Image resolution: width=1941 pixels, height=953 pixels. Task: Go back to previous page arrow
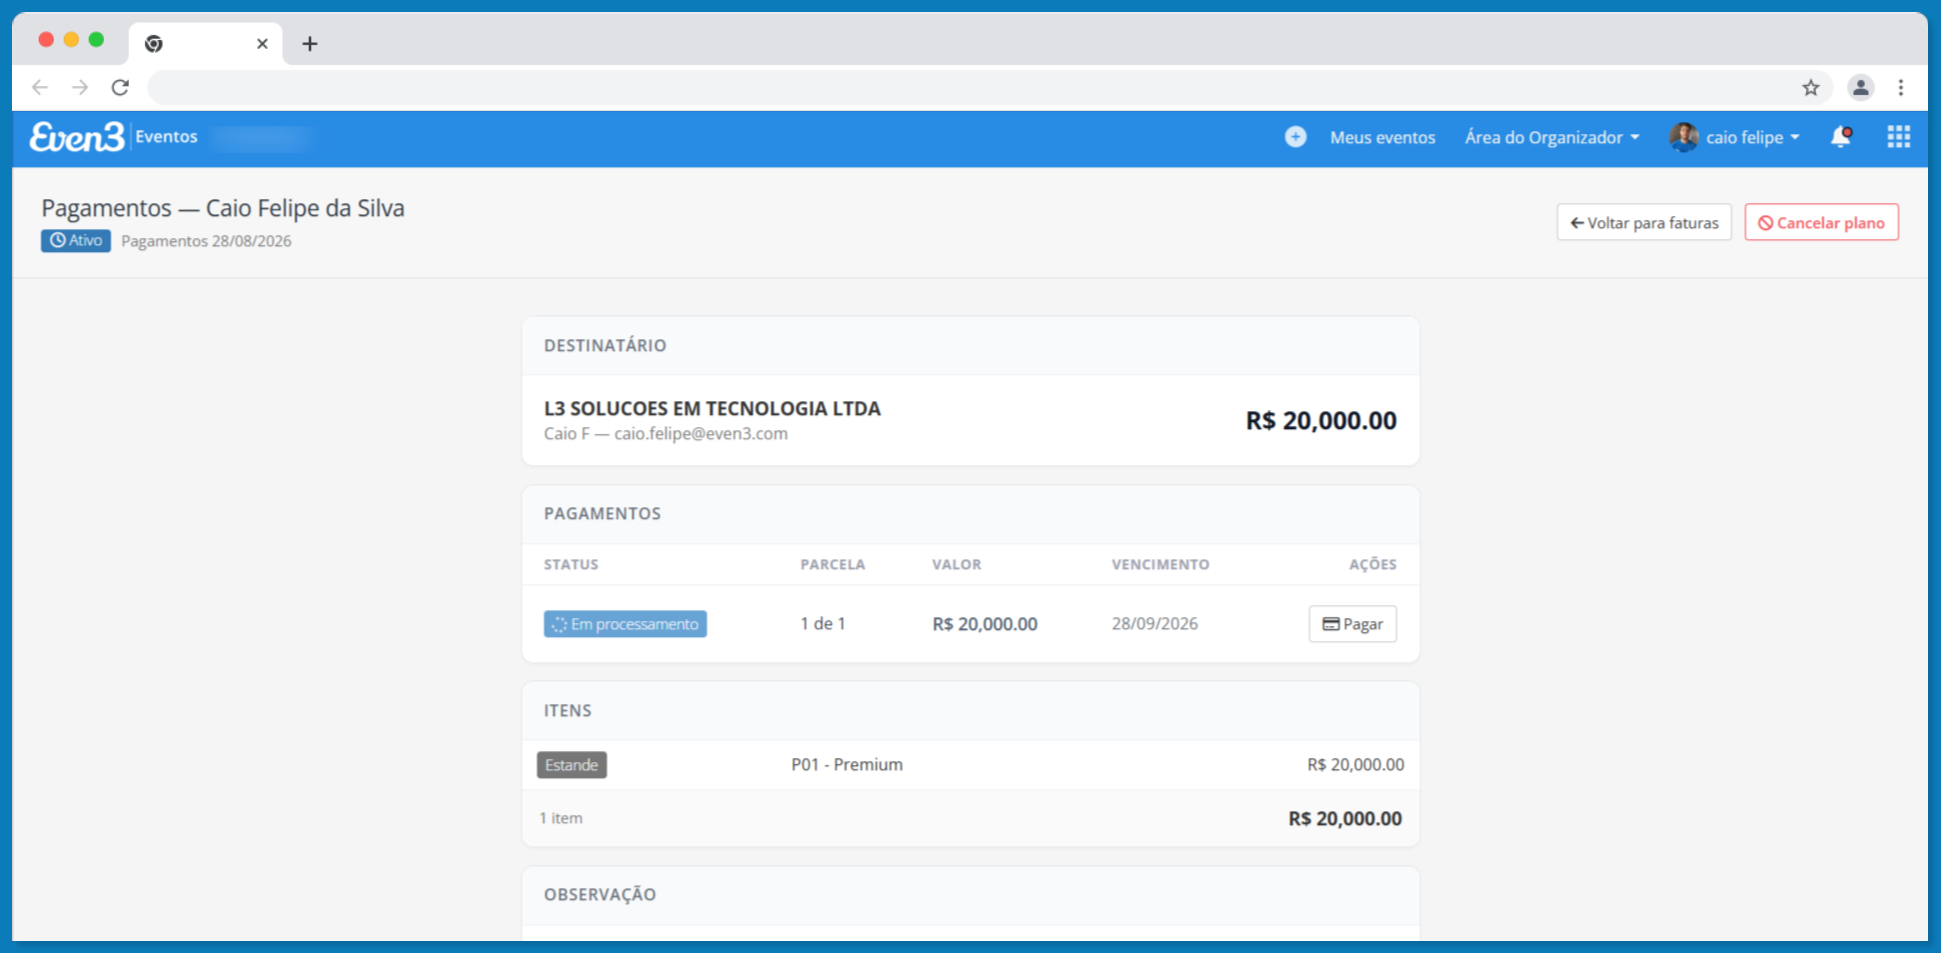[x=40, y=88]
